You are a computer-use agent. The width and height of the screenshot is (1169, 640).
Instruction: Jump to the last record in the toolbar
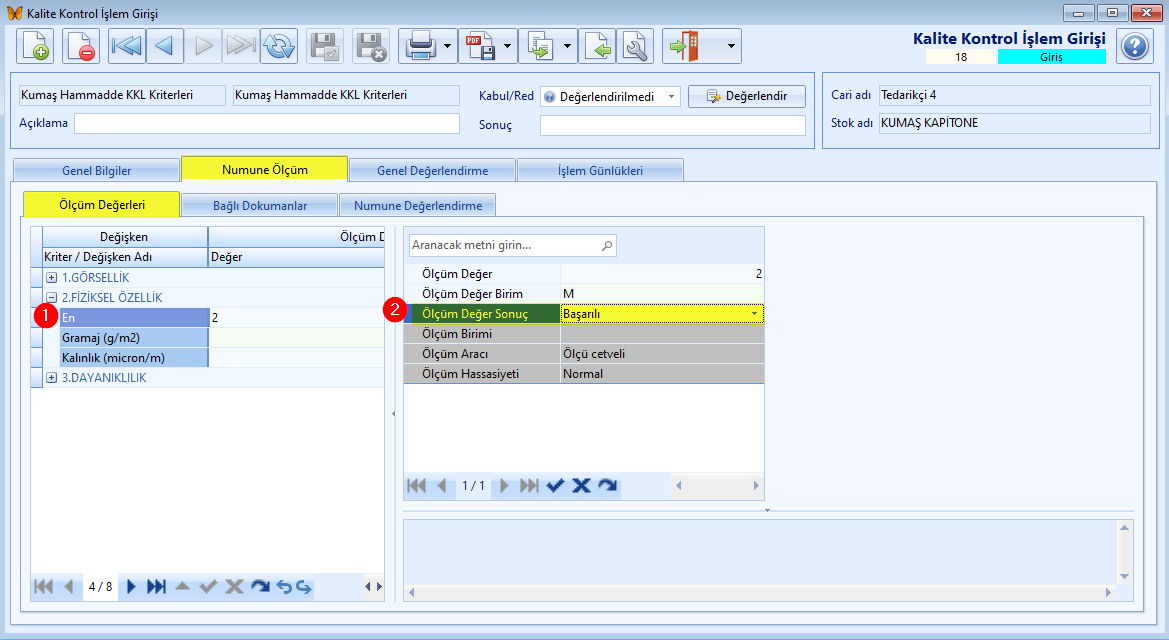(241, 46)
